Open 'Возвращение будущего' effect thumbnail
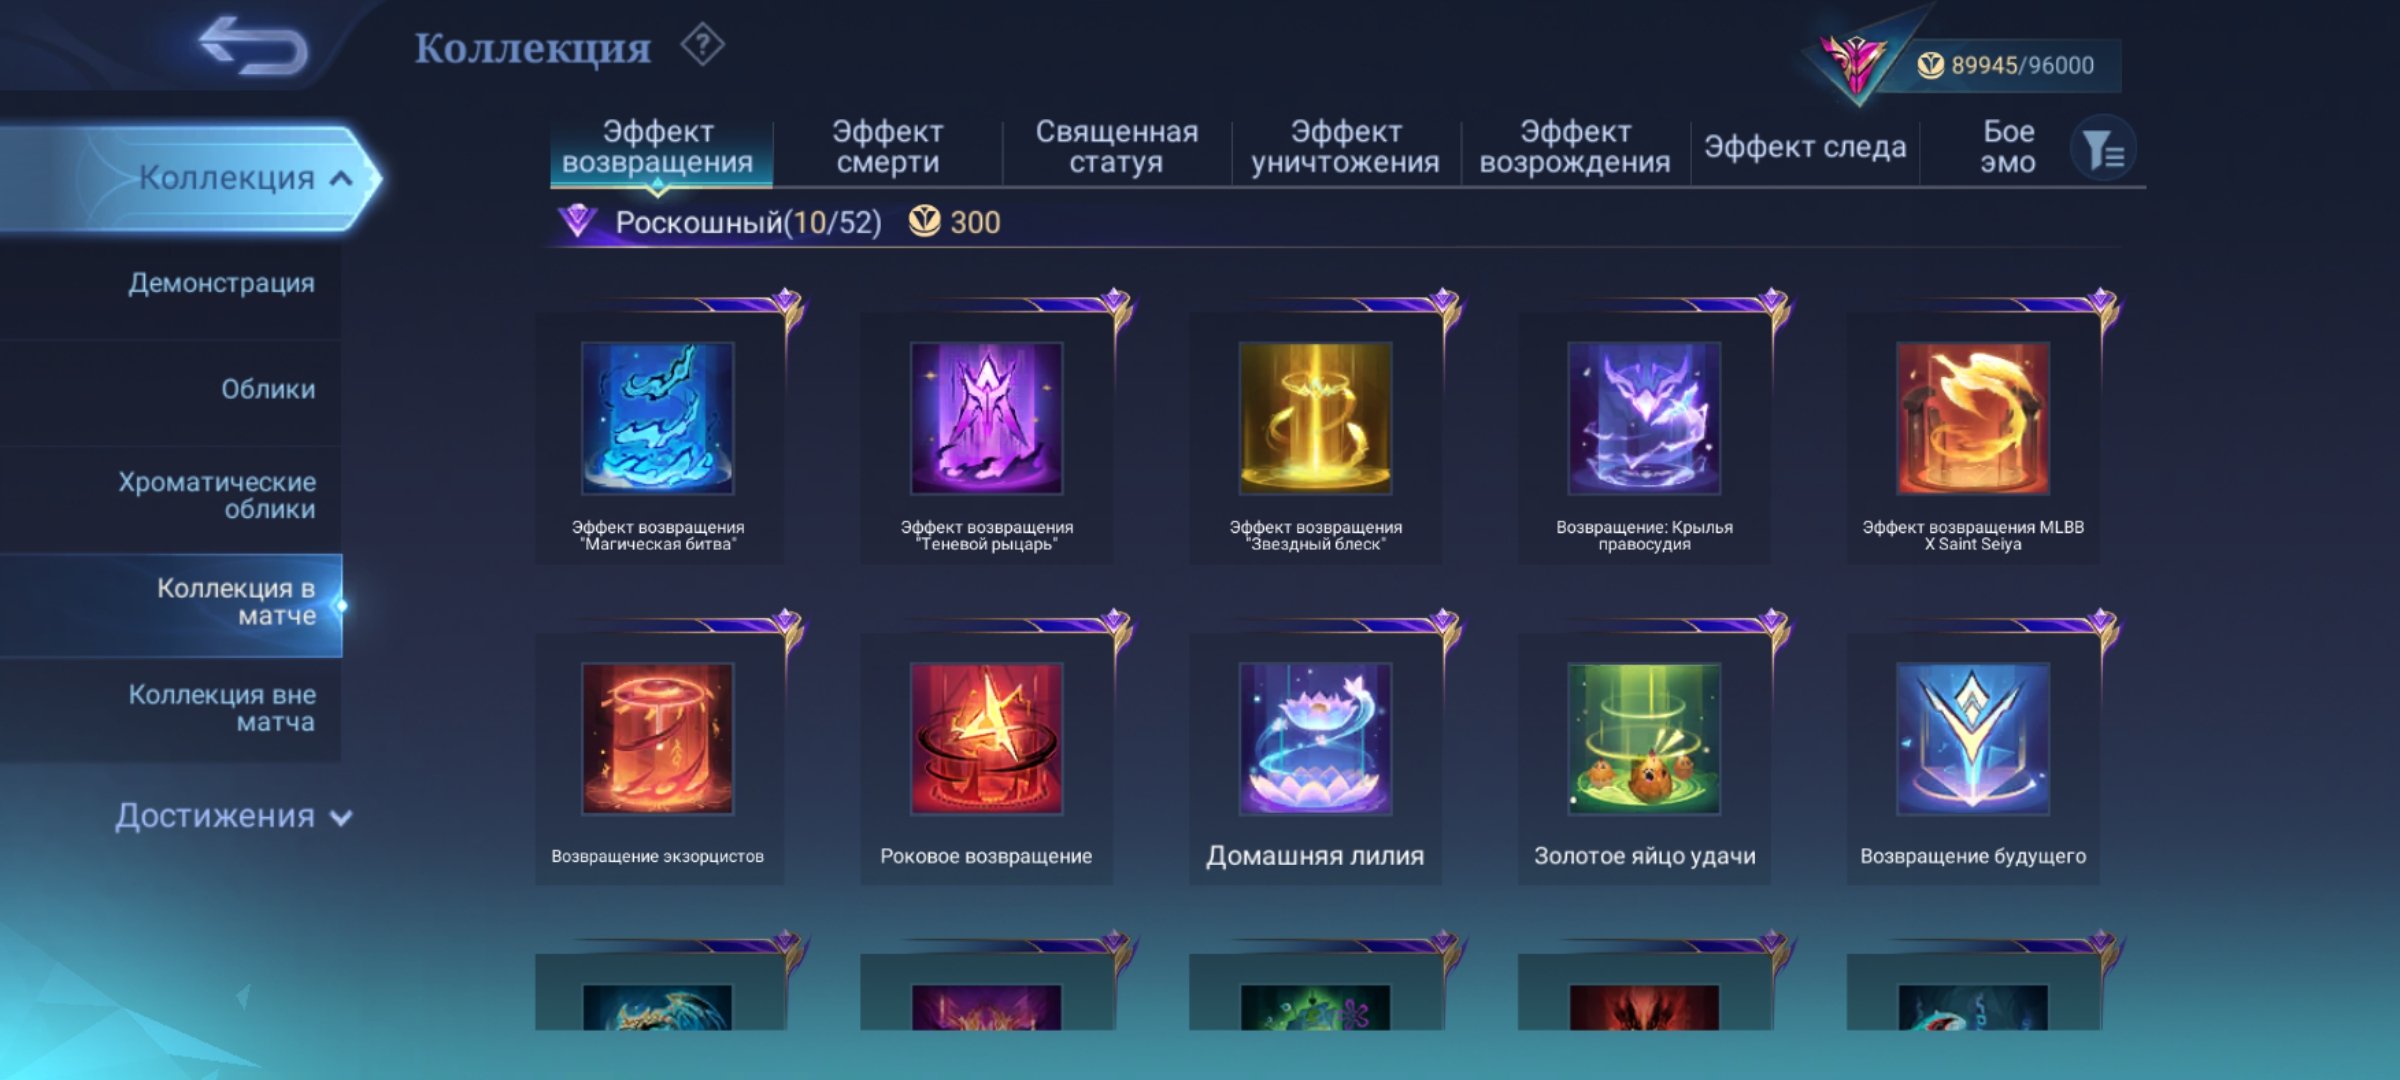Screen dimensions: 2400x1080 [1973, 738]
